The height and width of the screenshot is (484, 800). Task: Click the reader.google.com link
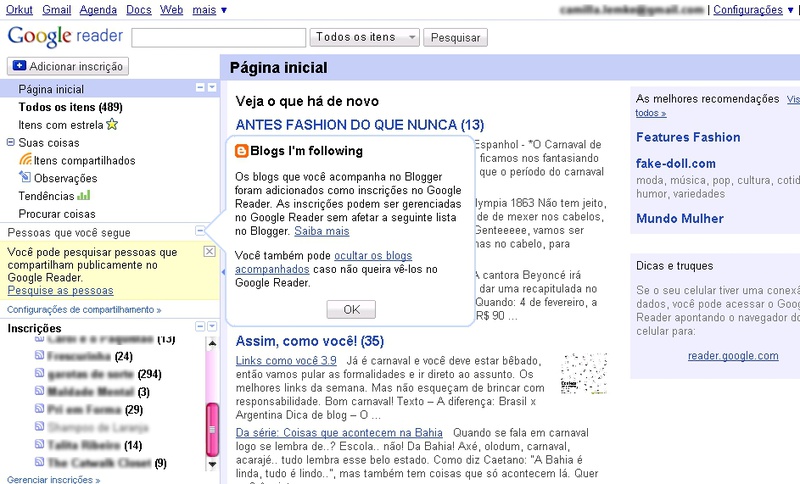(733, 355)
